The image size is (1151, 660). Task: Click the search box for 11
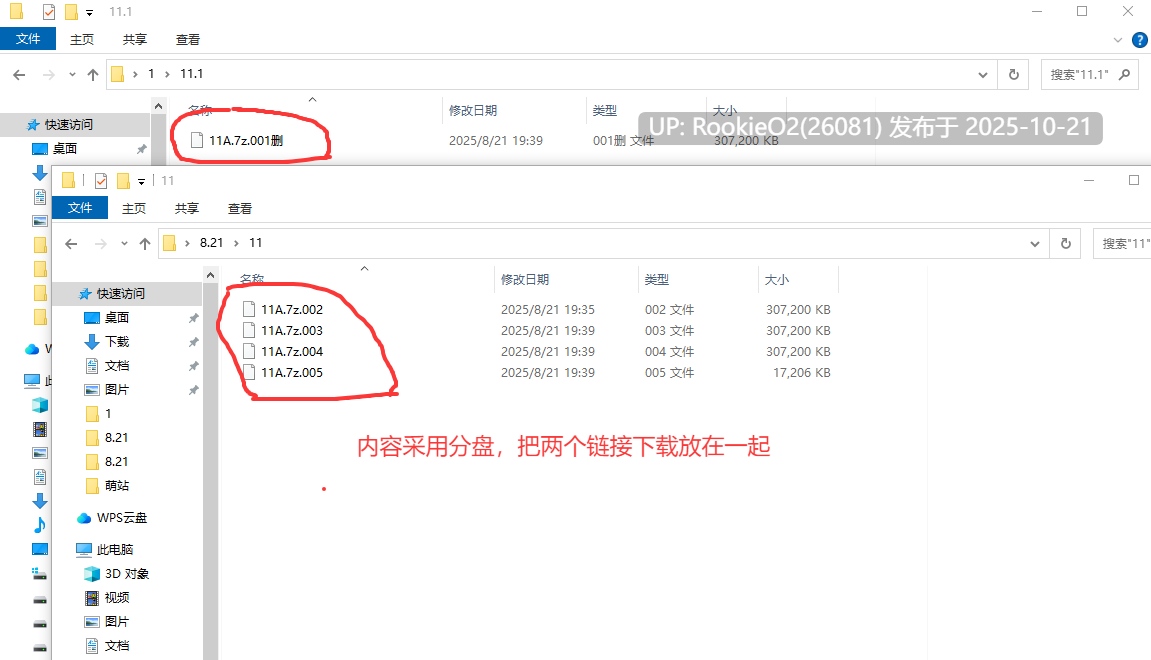click(1122, 244)
